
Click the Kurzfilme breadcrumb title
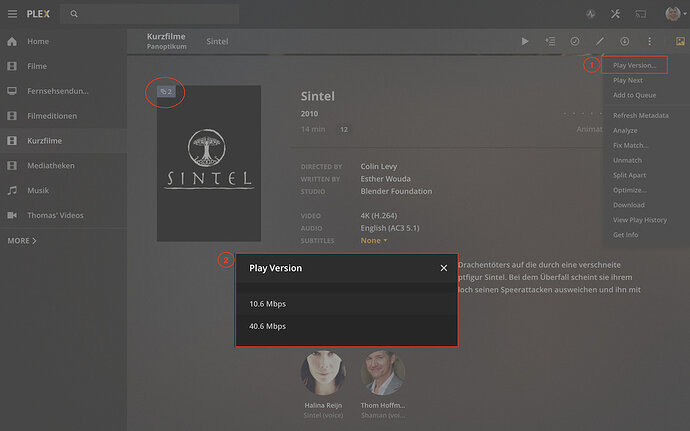(166, 37)
